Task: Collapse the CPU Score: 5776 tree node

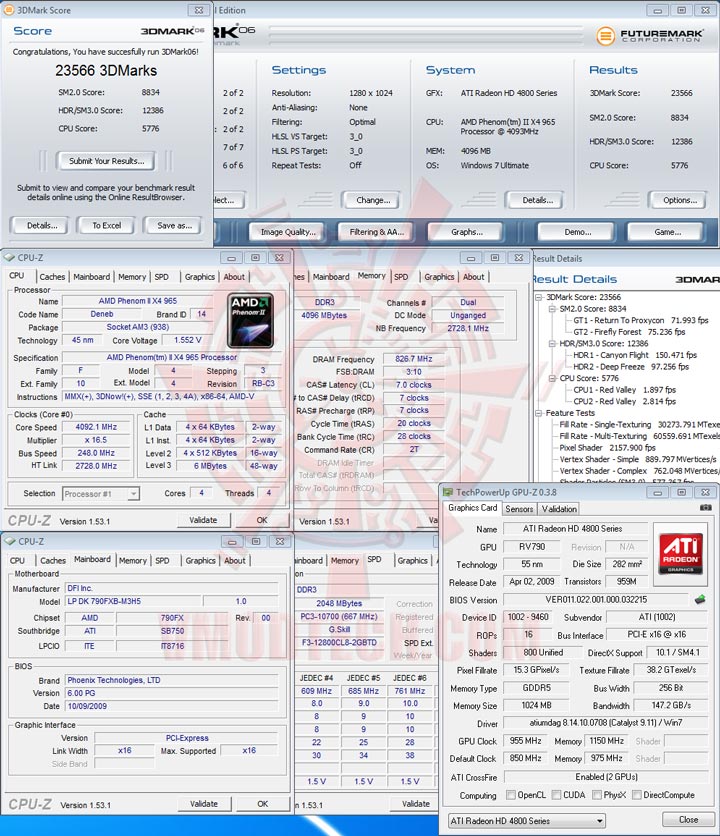Action: 553,378
